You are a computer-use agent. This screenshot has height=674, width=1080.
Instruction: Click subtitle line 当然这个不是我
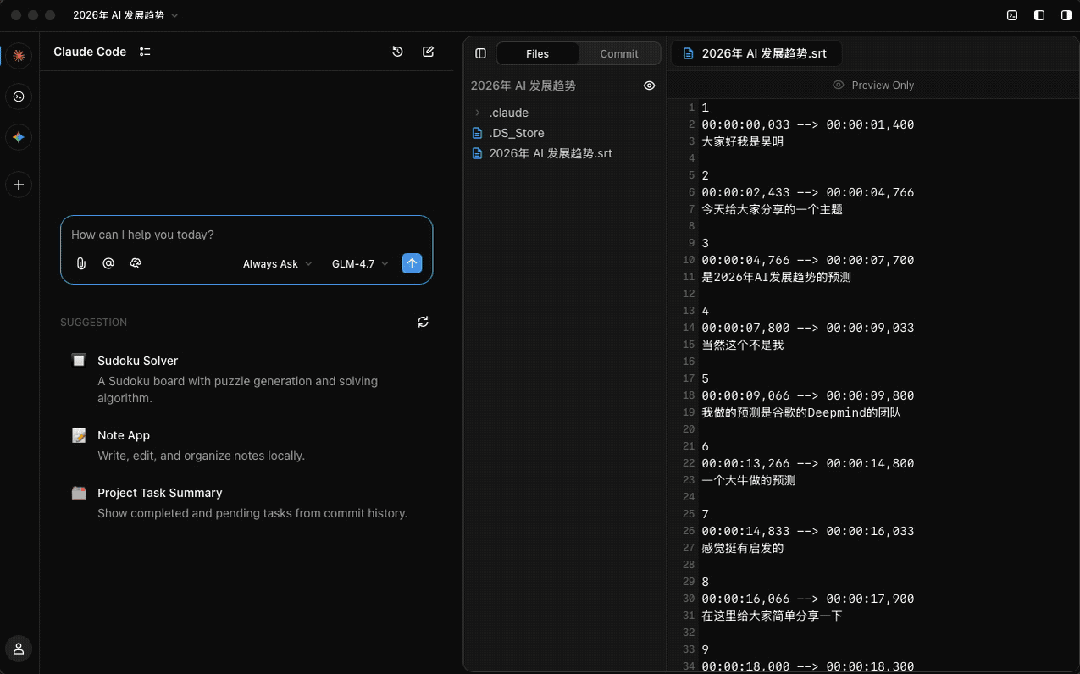[742, 345]
